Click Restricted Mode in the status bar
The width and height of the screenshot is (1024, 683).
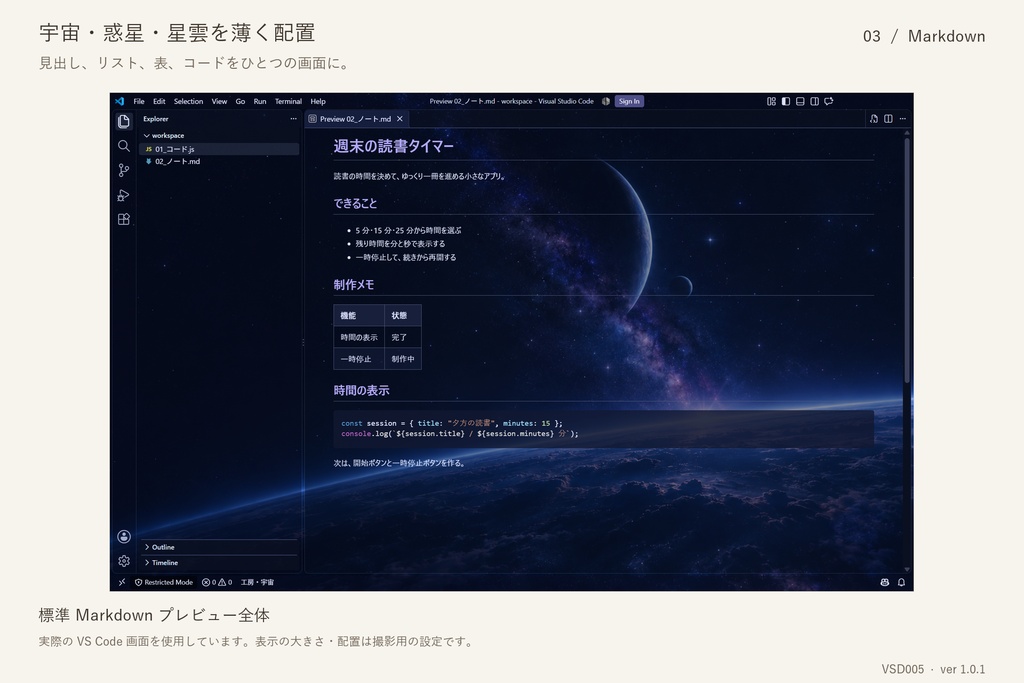pyautogui.click(x=164, y=582)
